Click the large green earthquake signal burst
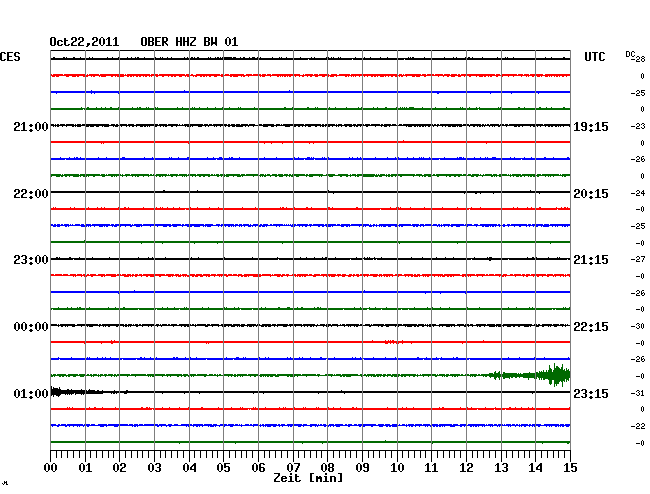This screenshot has width=650, height=494. [554, 375]
